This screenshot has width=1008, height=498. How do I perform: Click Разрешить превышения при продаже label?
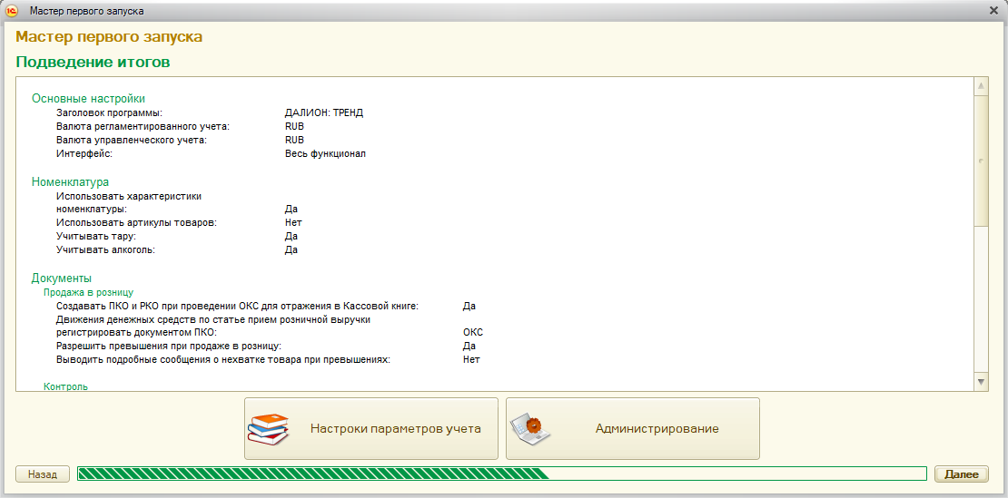tap(169, 346)
